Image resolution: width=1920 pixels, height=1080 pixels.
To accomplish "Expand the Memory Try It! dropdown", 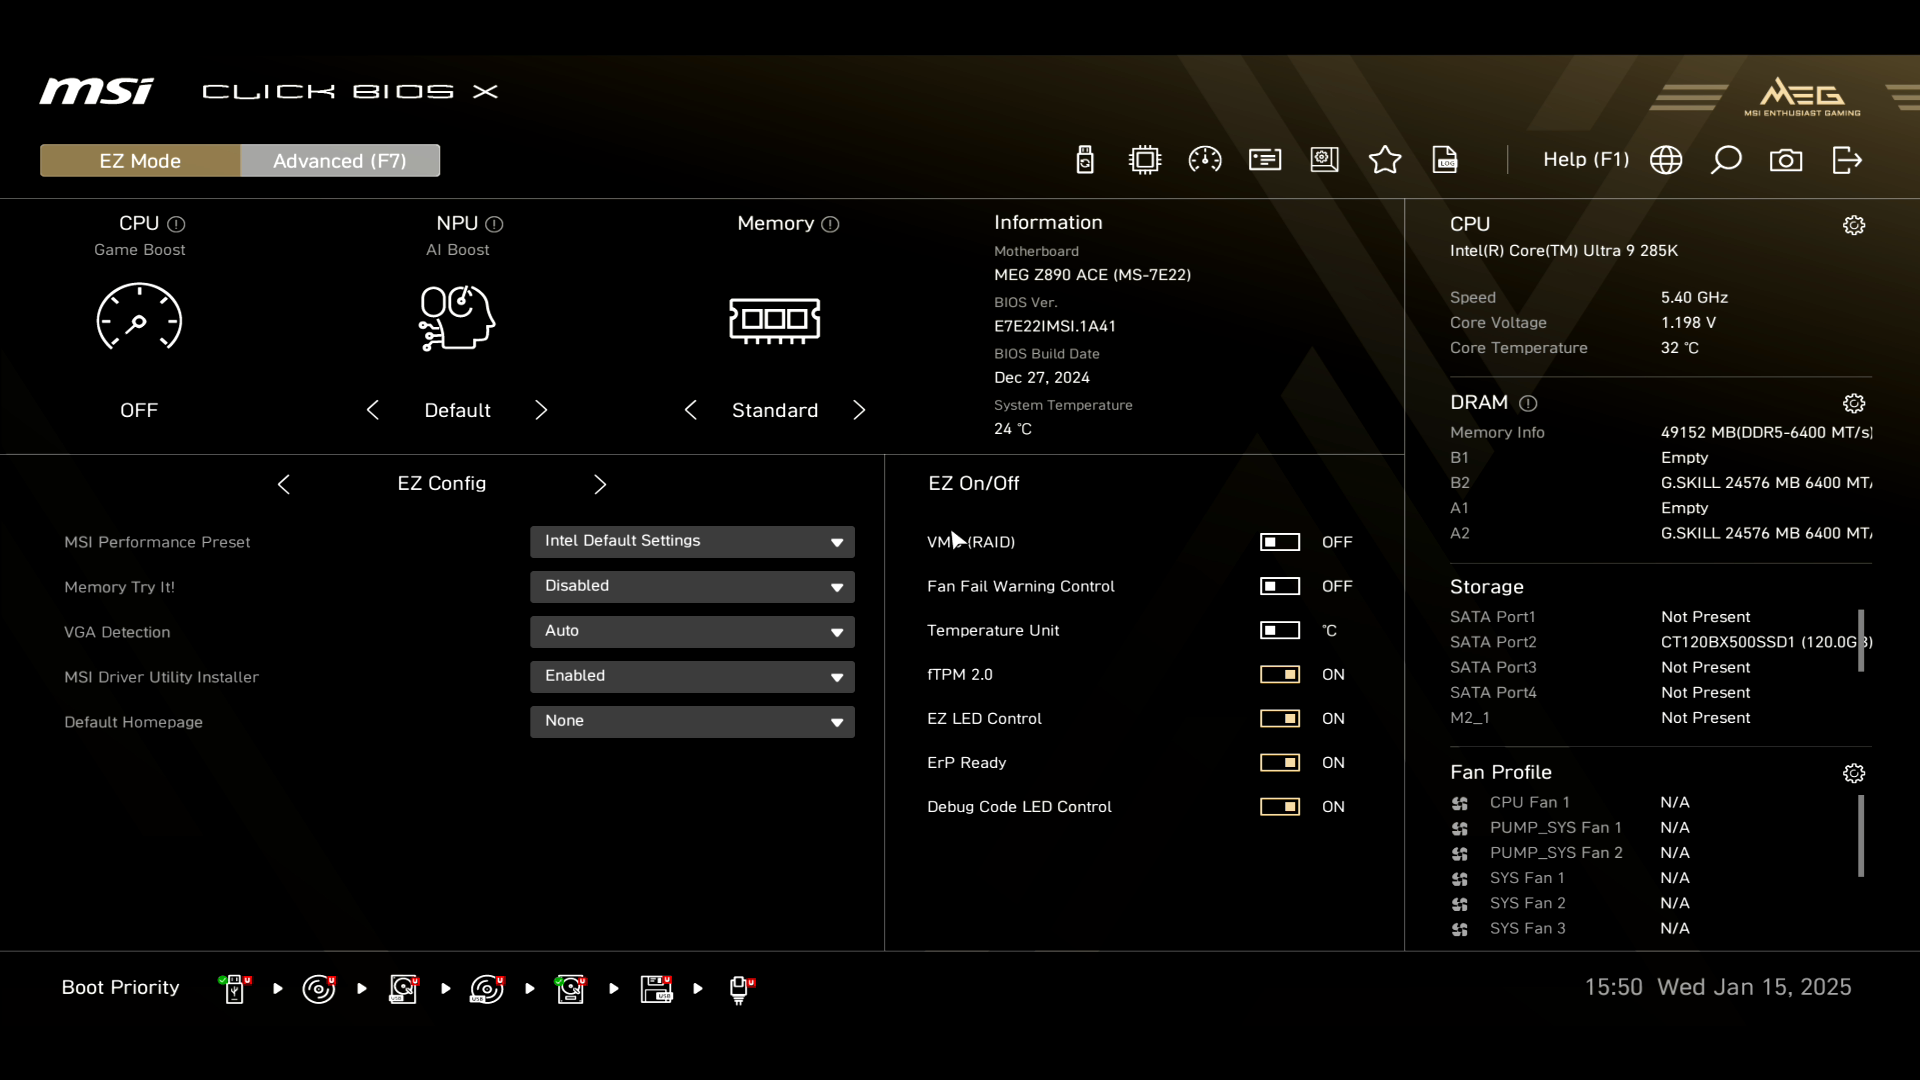I will (692, 587).
